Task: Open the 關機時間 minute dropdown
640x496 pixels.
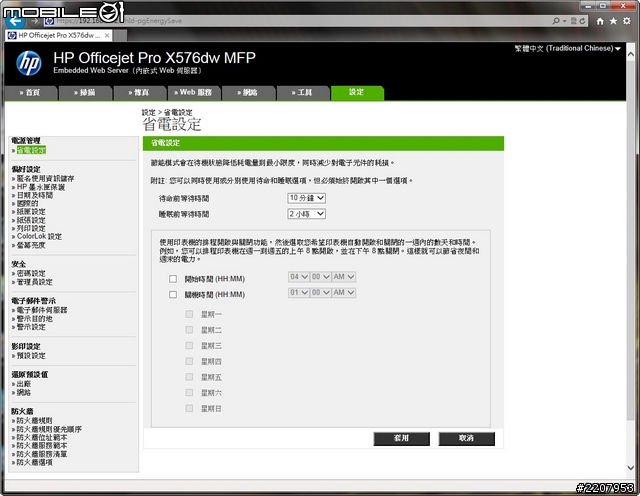Action: point(320,293)
